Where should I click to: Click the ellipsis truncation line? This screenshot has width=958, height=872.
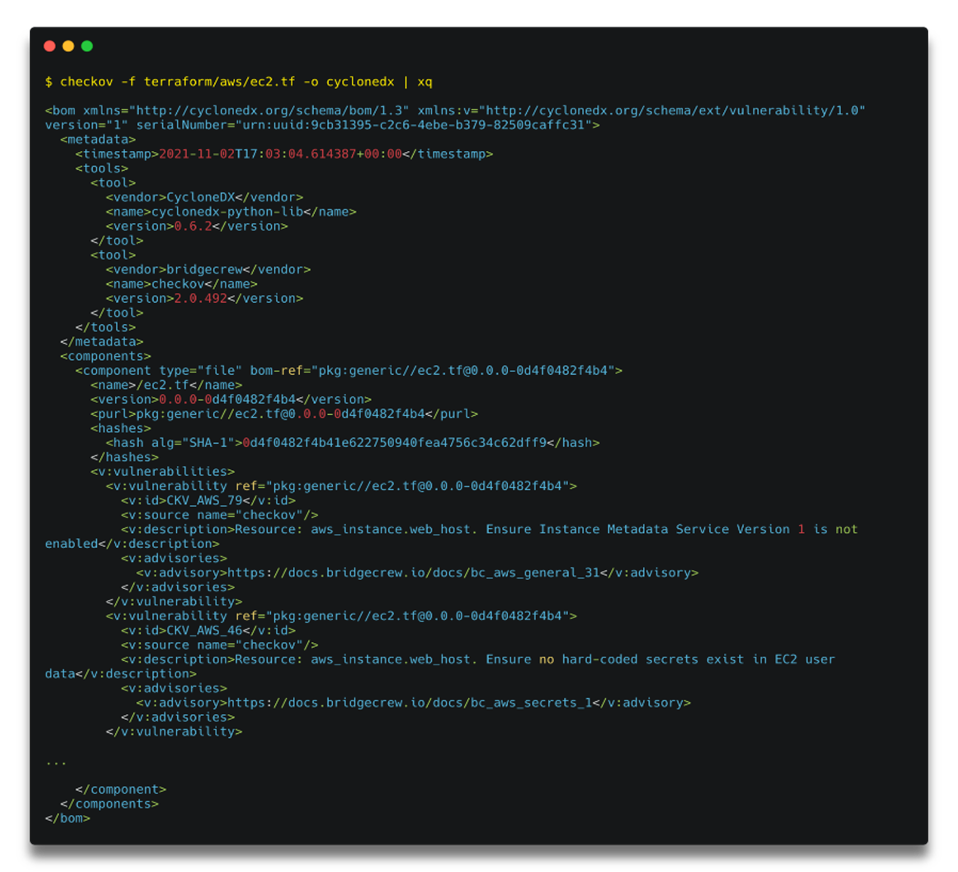(x=56, y=763)
